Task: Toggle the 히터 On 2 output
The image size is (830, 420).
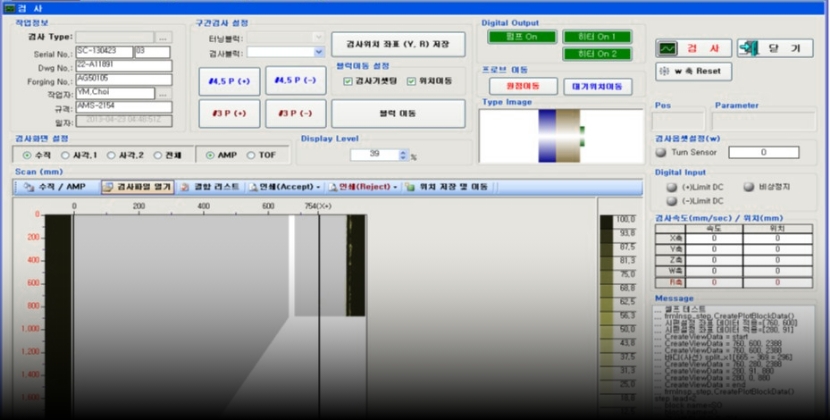Action: [x=597, y=54]
